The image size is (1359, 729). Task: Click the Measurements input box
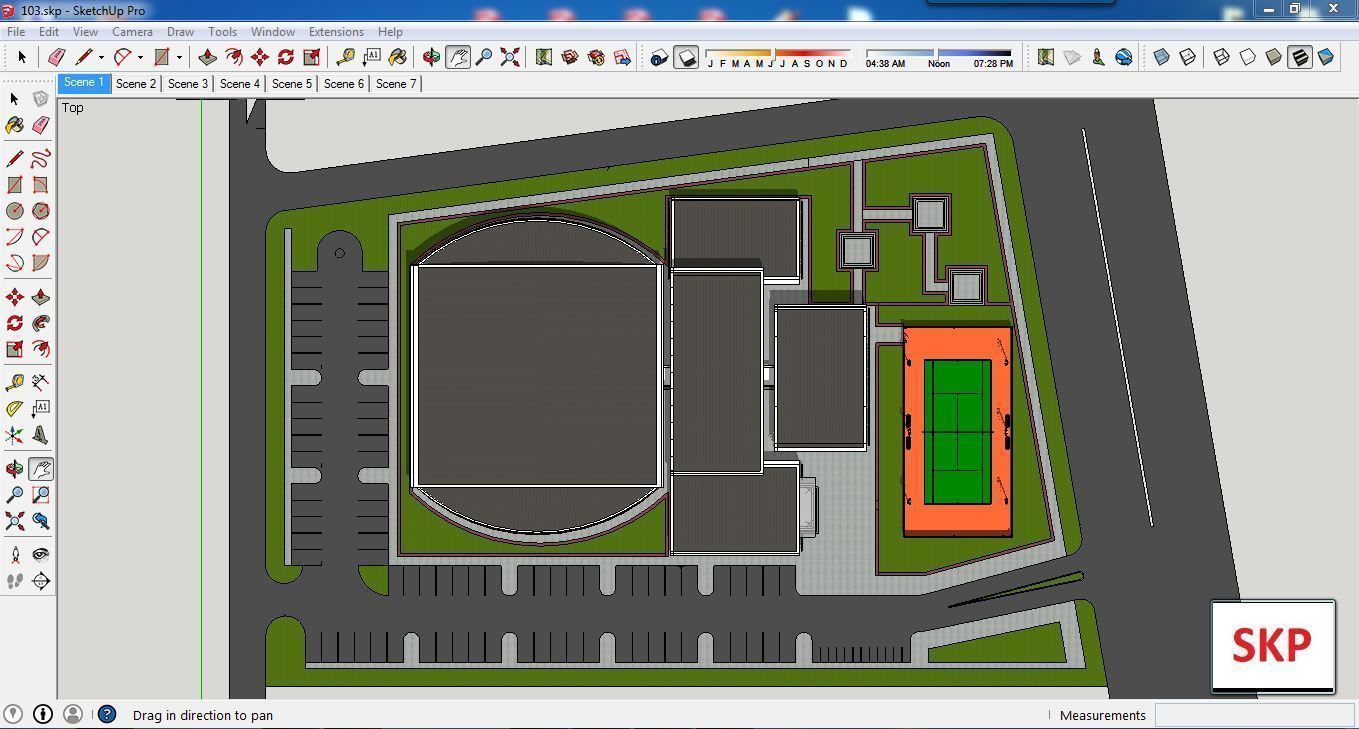point(1254,715)
